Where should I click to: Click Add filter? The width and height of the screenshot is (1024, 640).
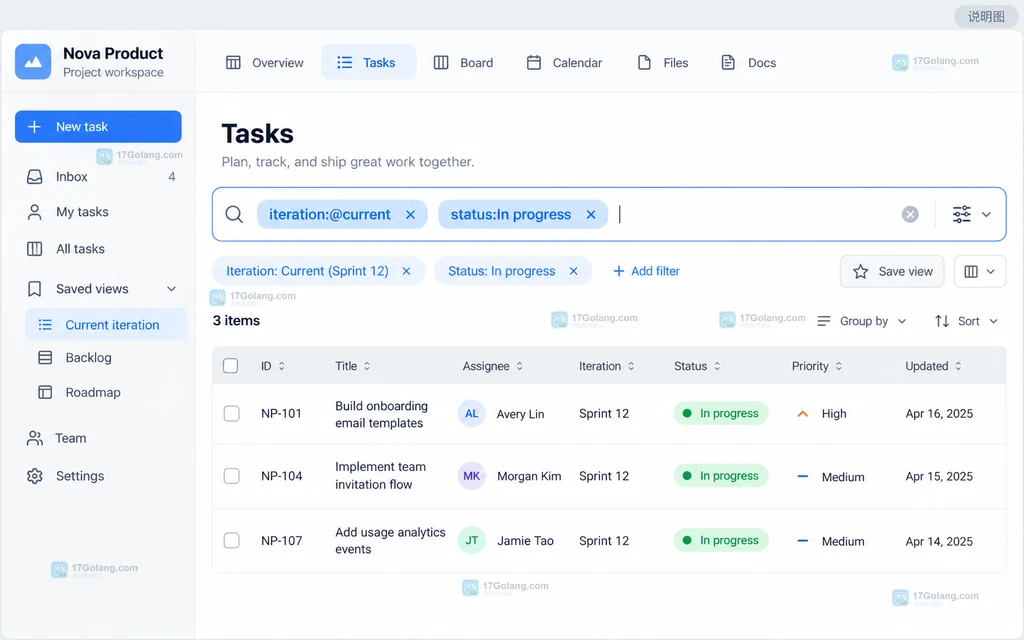[646, 271]
